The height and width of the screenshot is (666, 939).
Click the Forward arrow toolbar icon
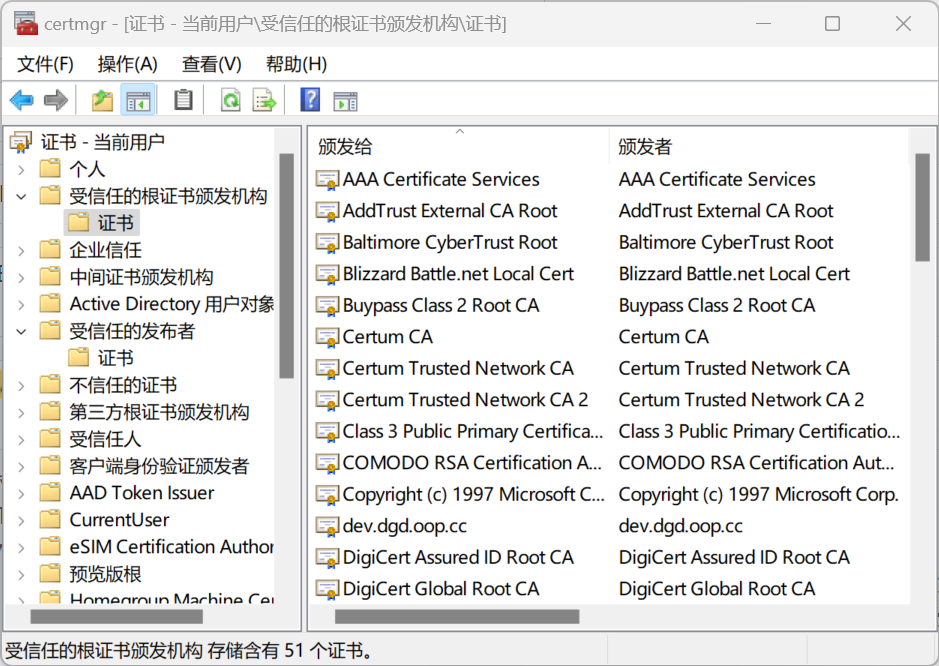[56, 100]
